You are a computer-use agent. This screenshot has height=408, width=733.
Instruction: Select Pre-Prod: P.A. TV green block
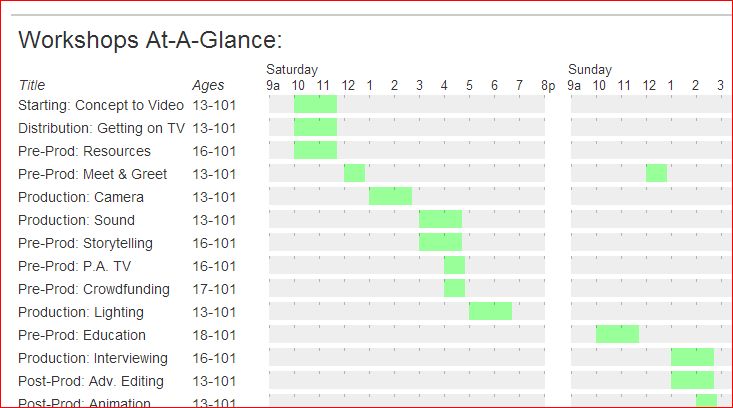(454, 265)
